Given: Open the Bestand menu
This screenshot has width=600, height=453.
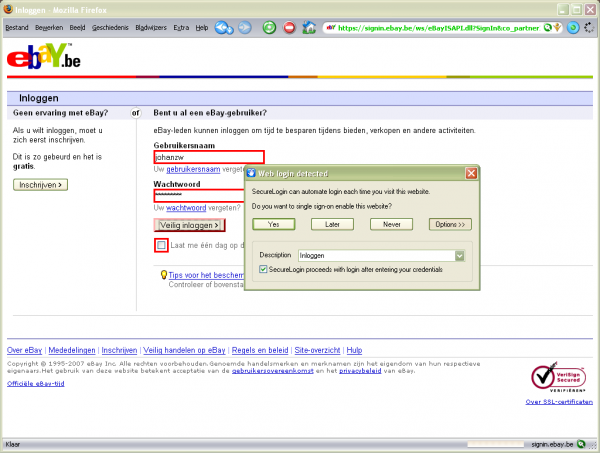Looking at the screenshot, I should click(17, 28).
